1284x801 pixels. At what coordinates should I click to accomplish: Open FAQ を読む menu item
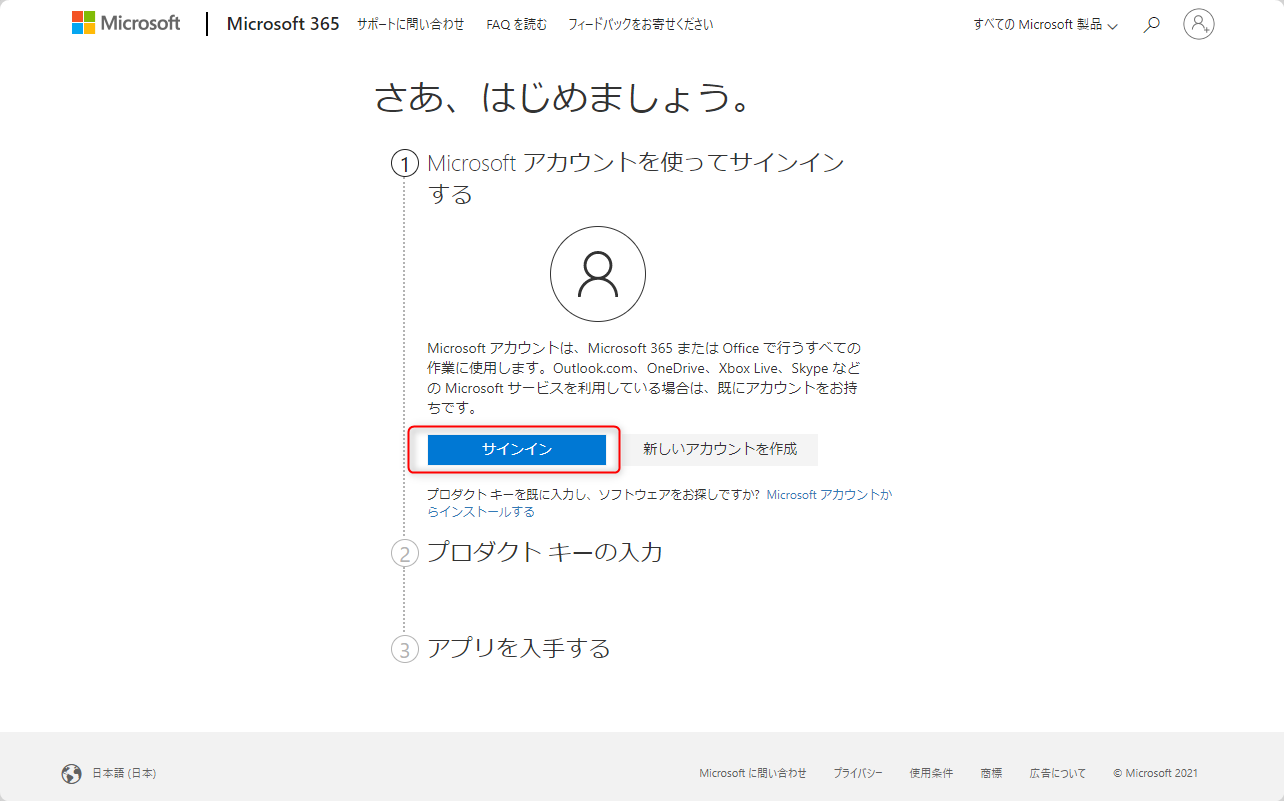[517, 24]
